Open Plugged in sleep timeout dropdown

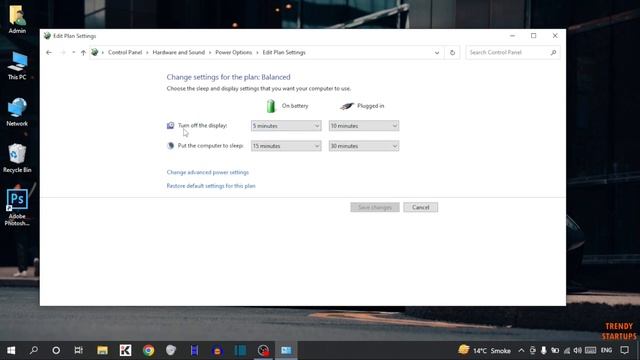pyautogui.click(x=364, y=146)
